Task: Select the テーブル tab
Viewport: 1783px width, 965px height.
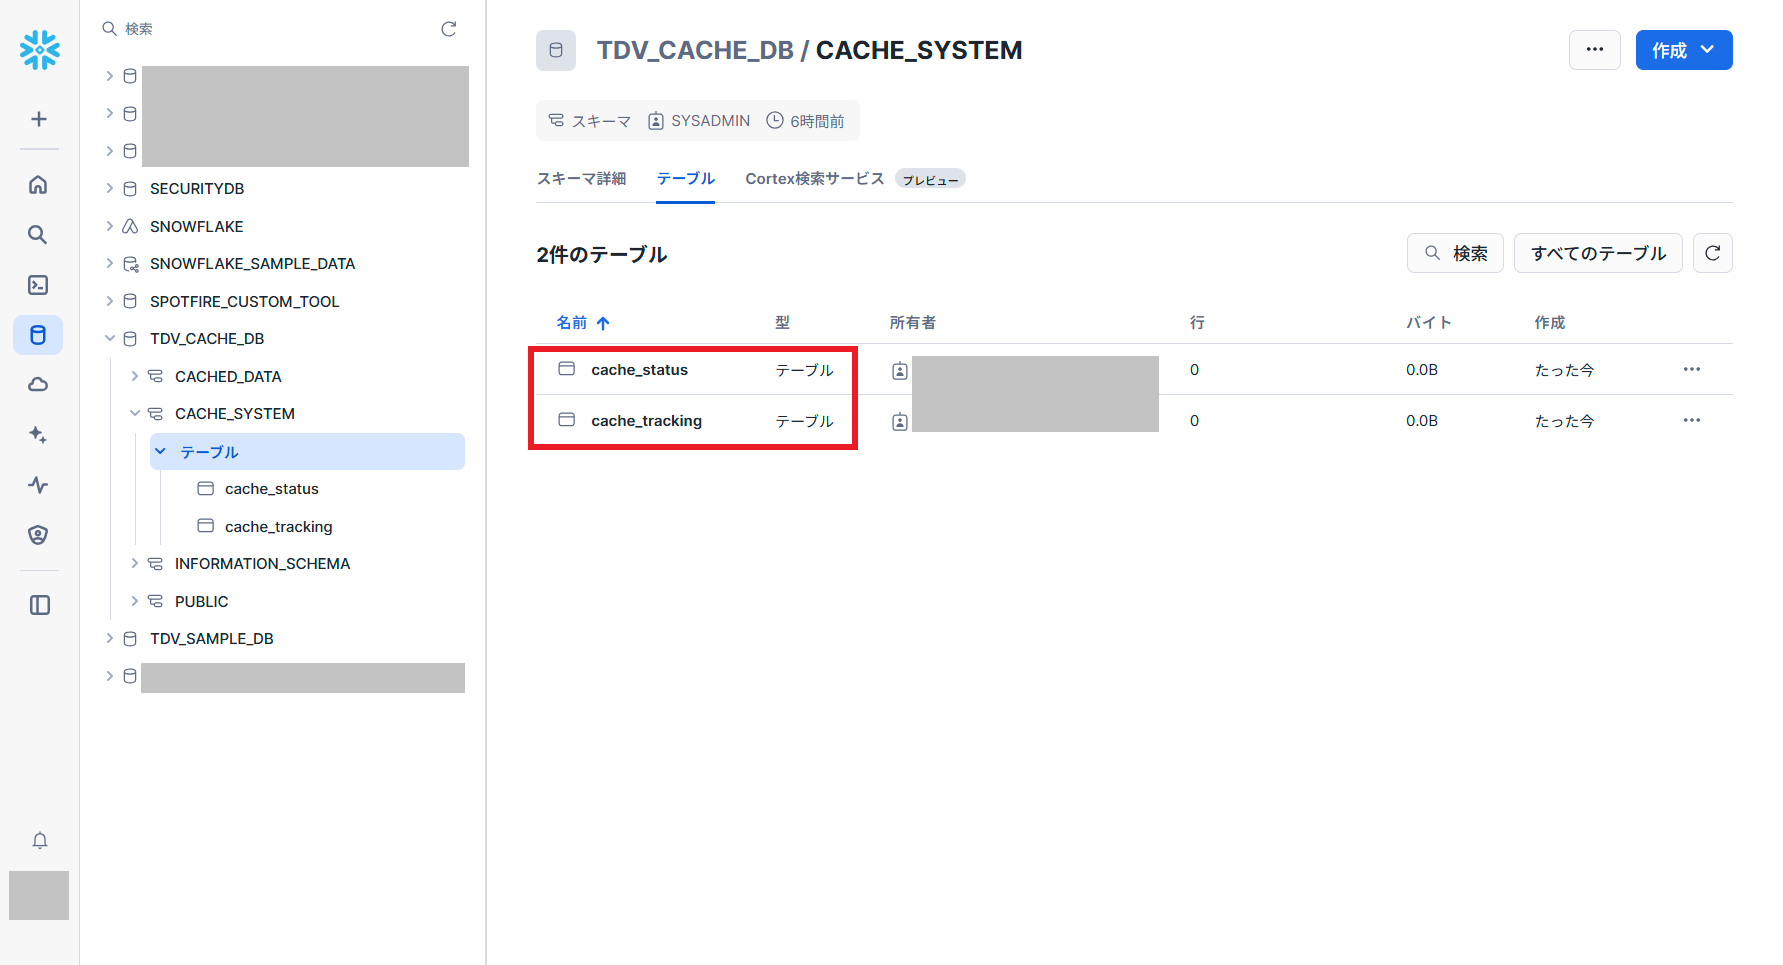Action: [685, 178]
